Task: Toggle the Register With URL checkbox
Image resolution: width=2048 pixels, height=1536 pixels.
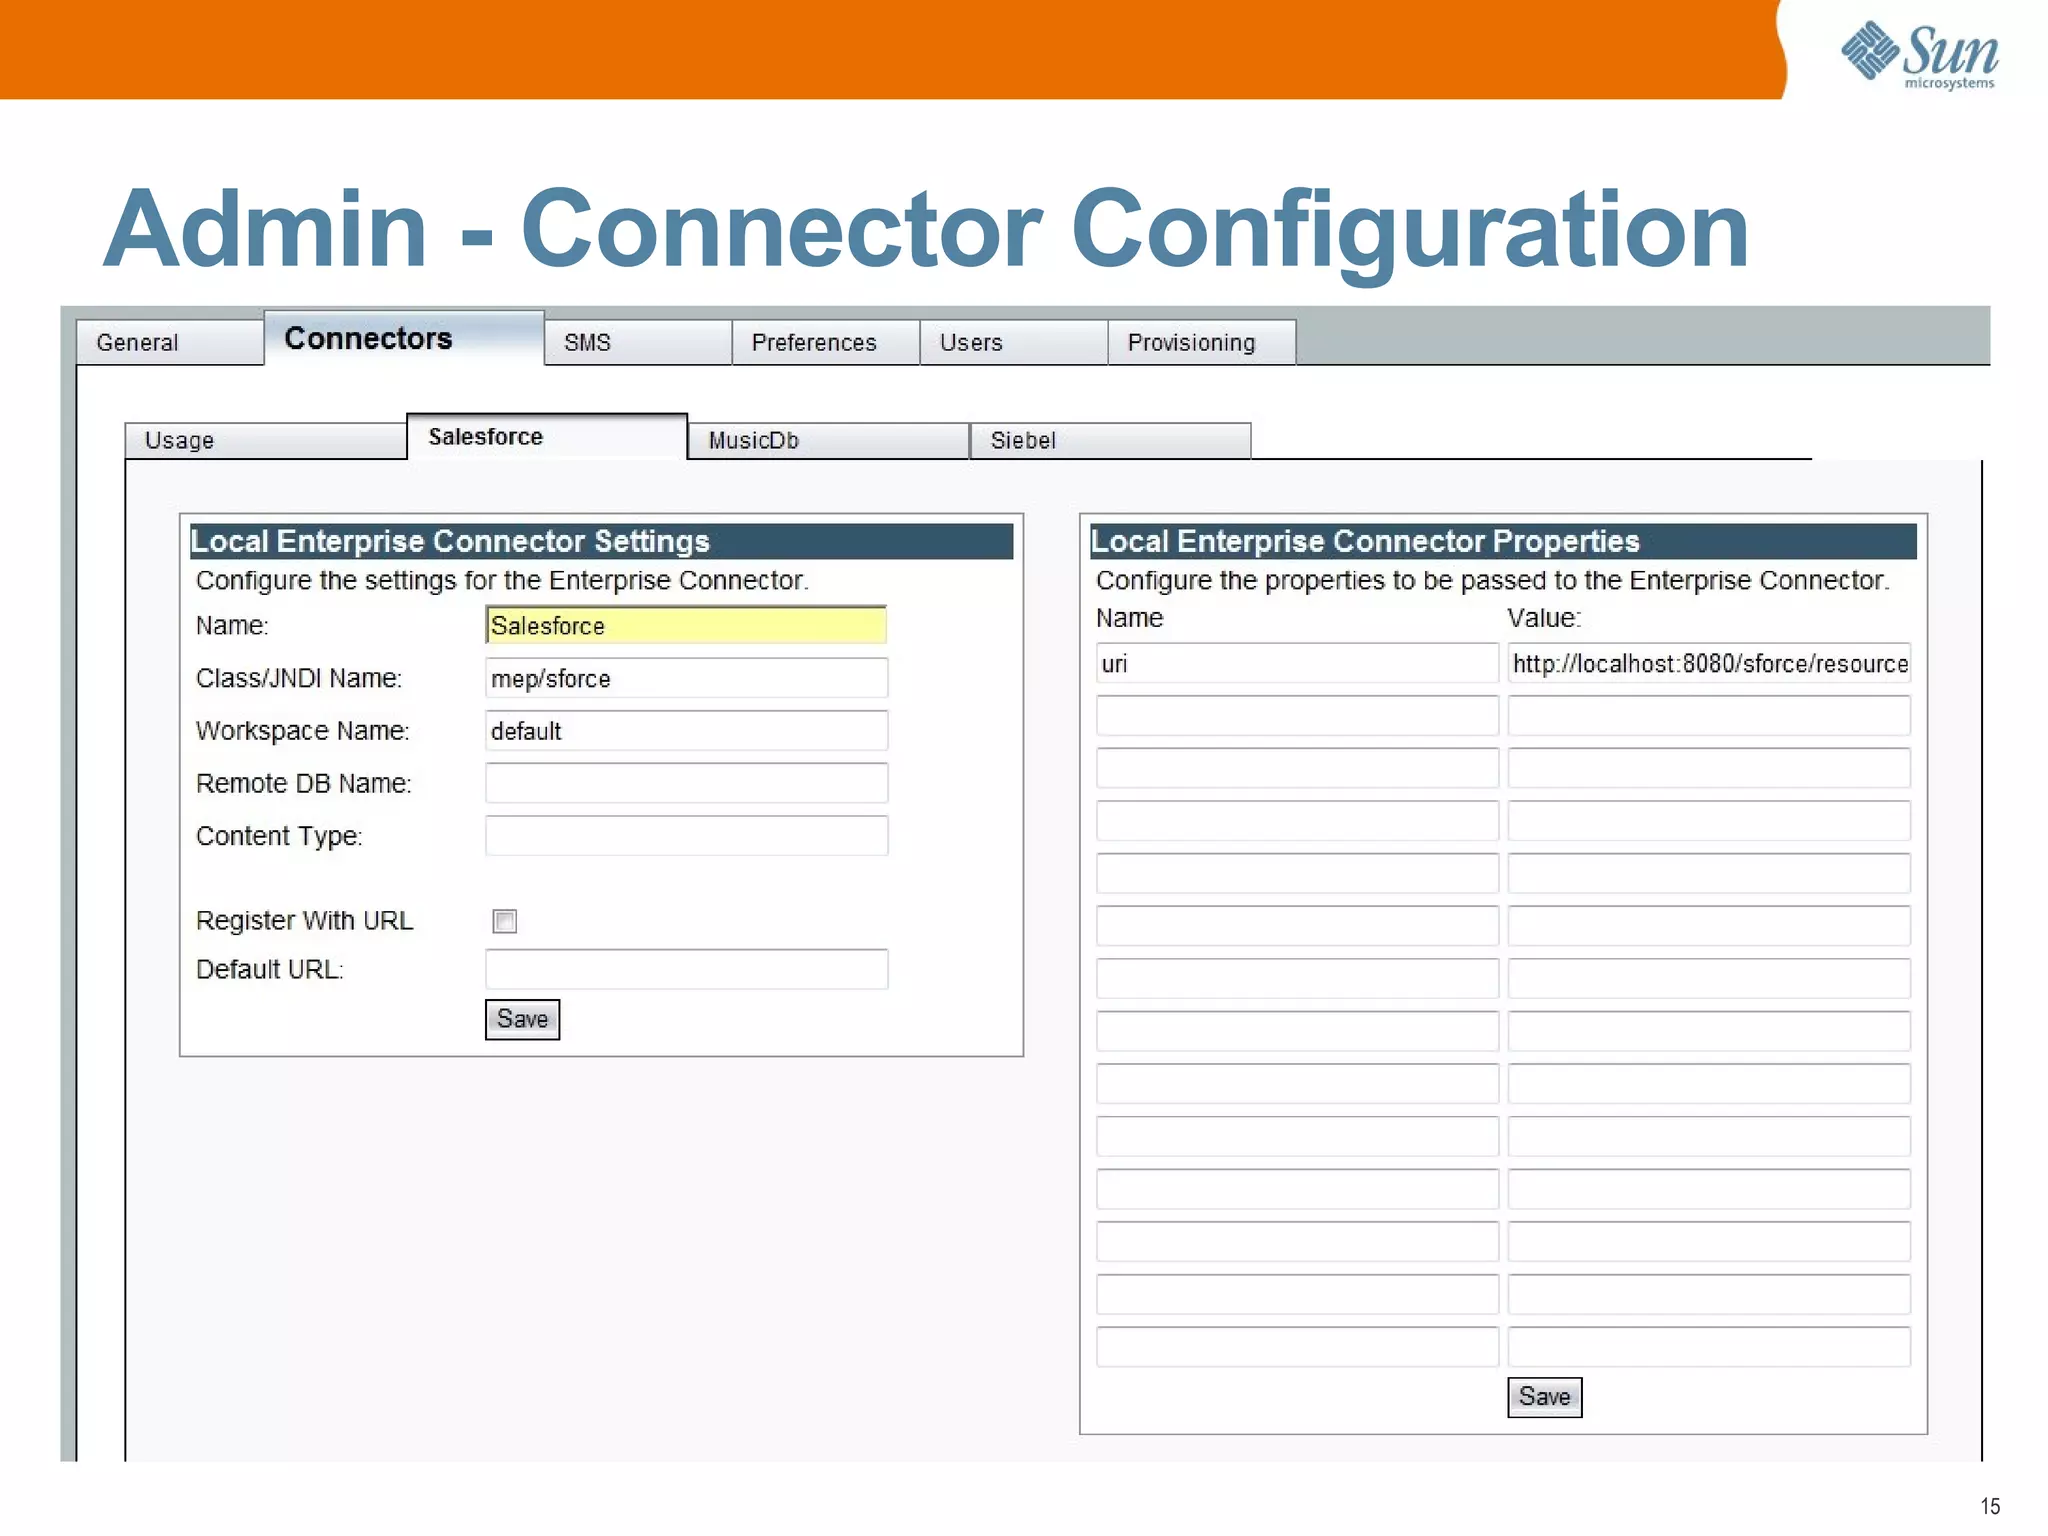Action: click(x=505, y=921)
